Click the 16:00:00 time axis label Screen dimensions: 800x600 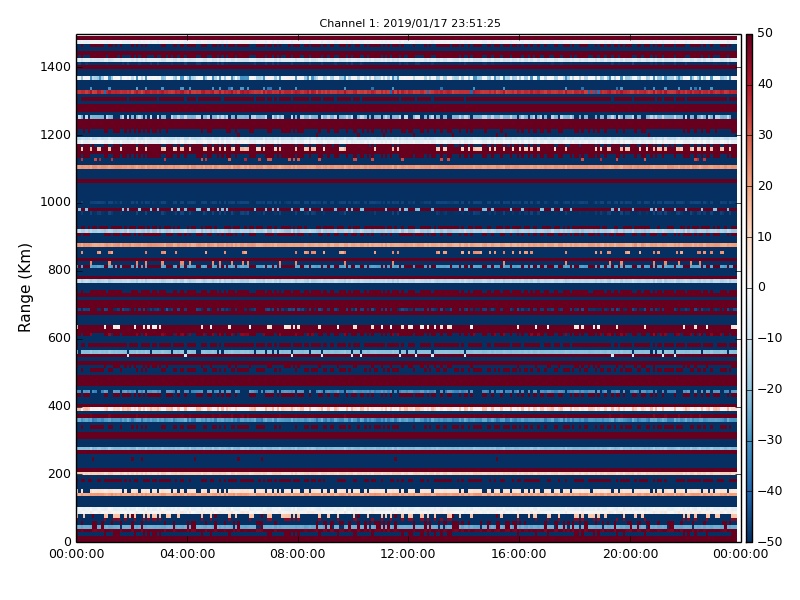[519, 554]
